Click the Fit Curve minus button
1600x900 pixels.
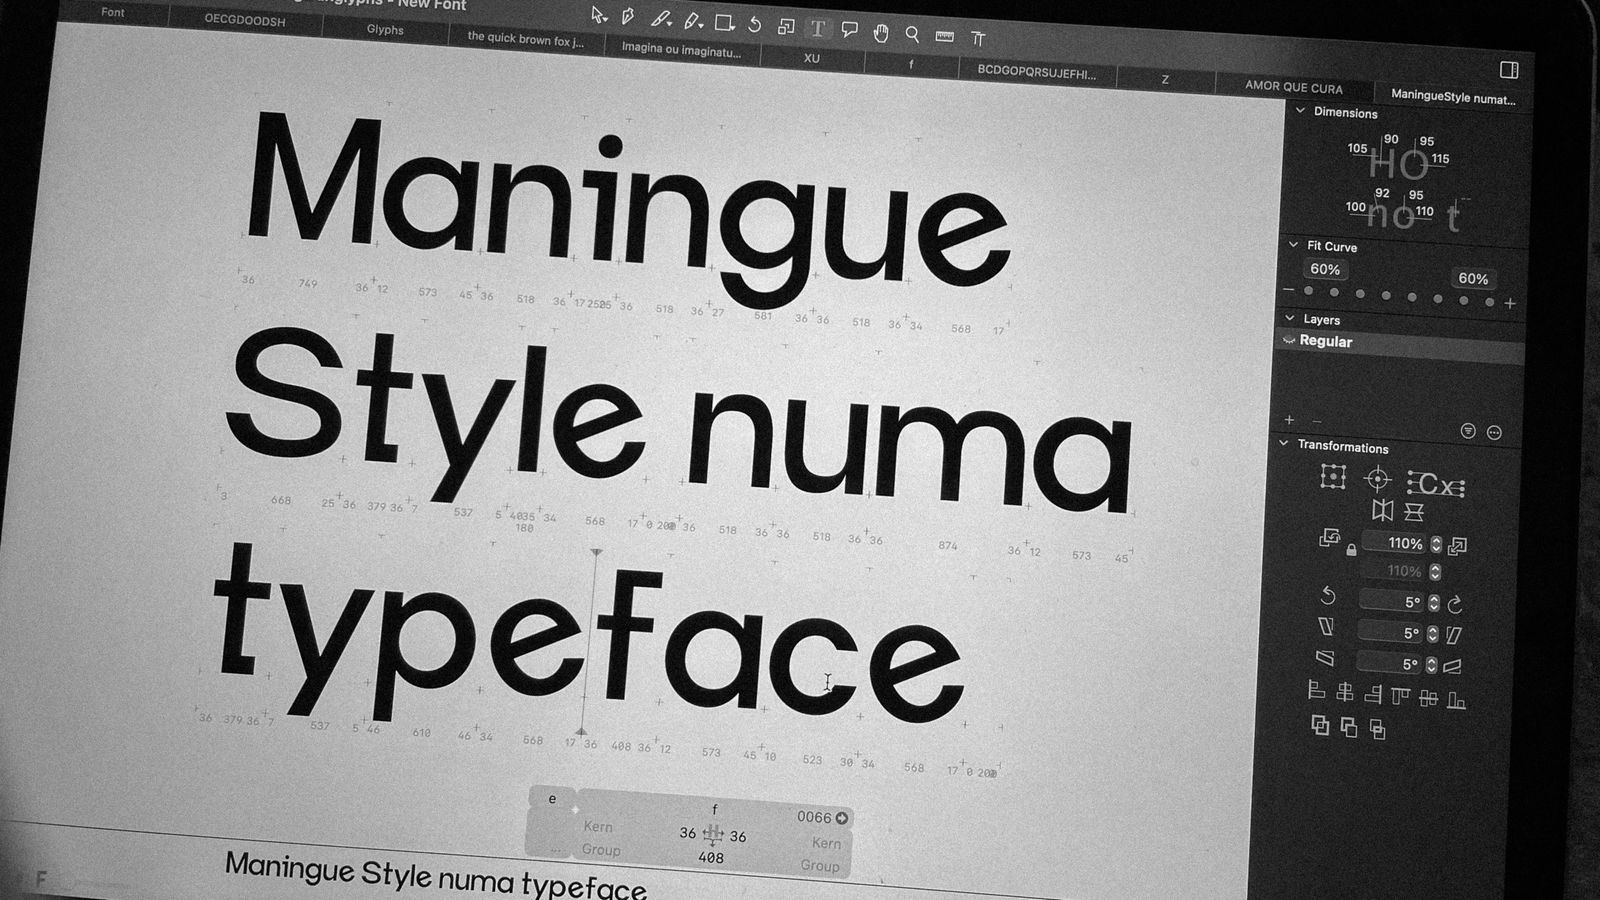[1288, 290]
